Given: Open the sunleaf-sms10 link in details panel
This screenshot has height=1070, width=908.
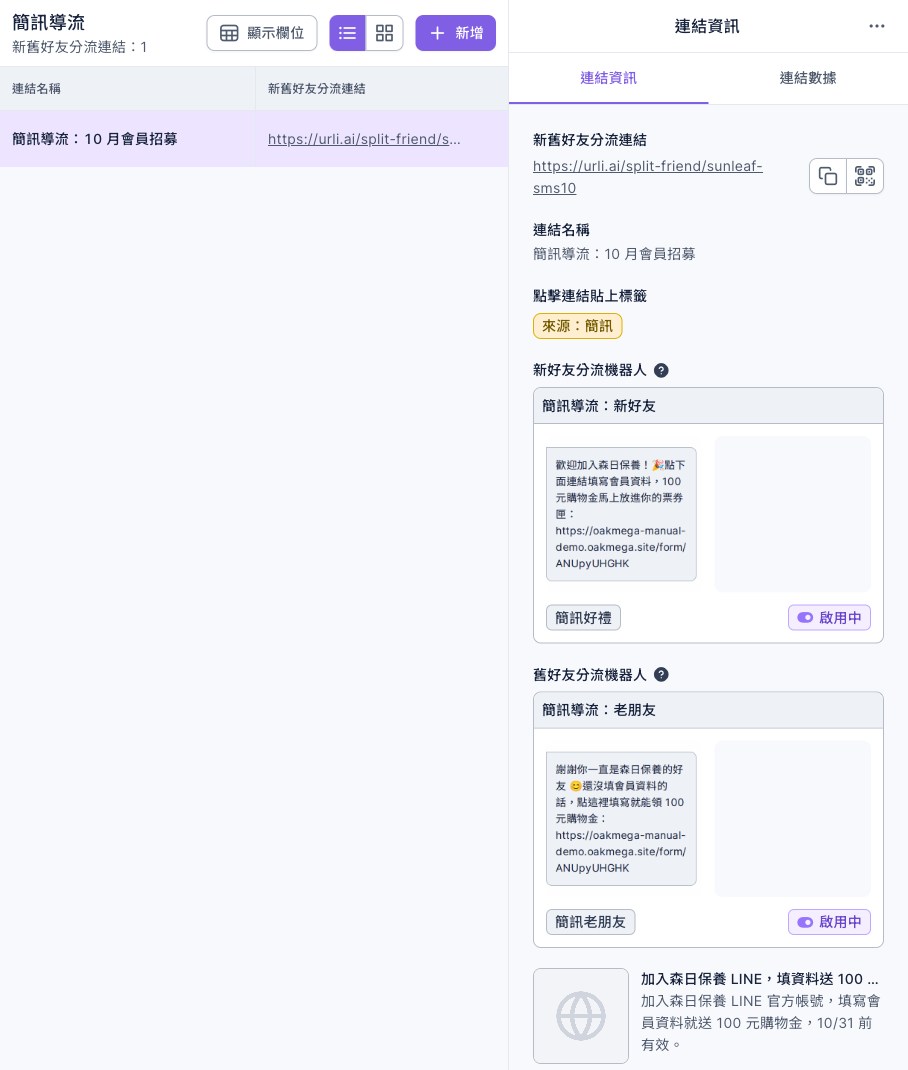Looking at the screenshot, I should tap(647, 177).
